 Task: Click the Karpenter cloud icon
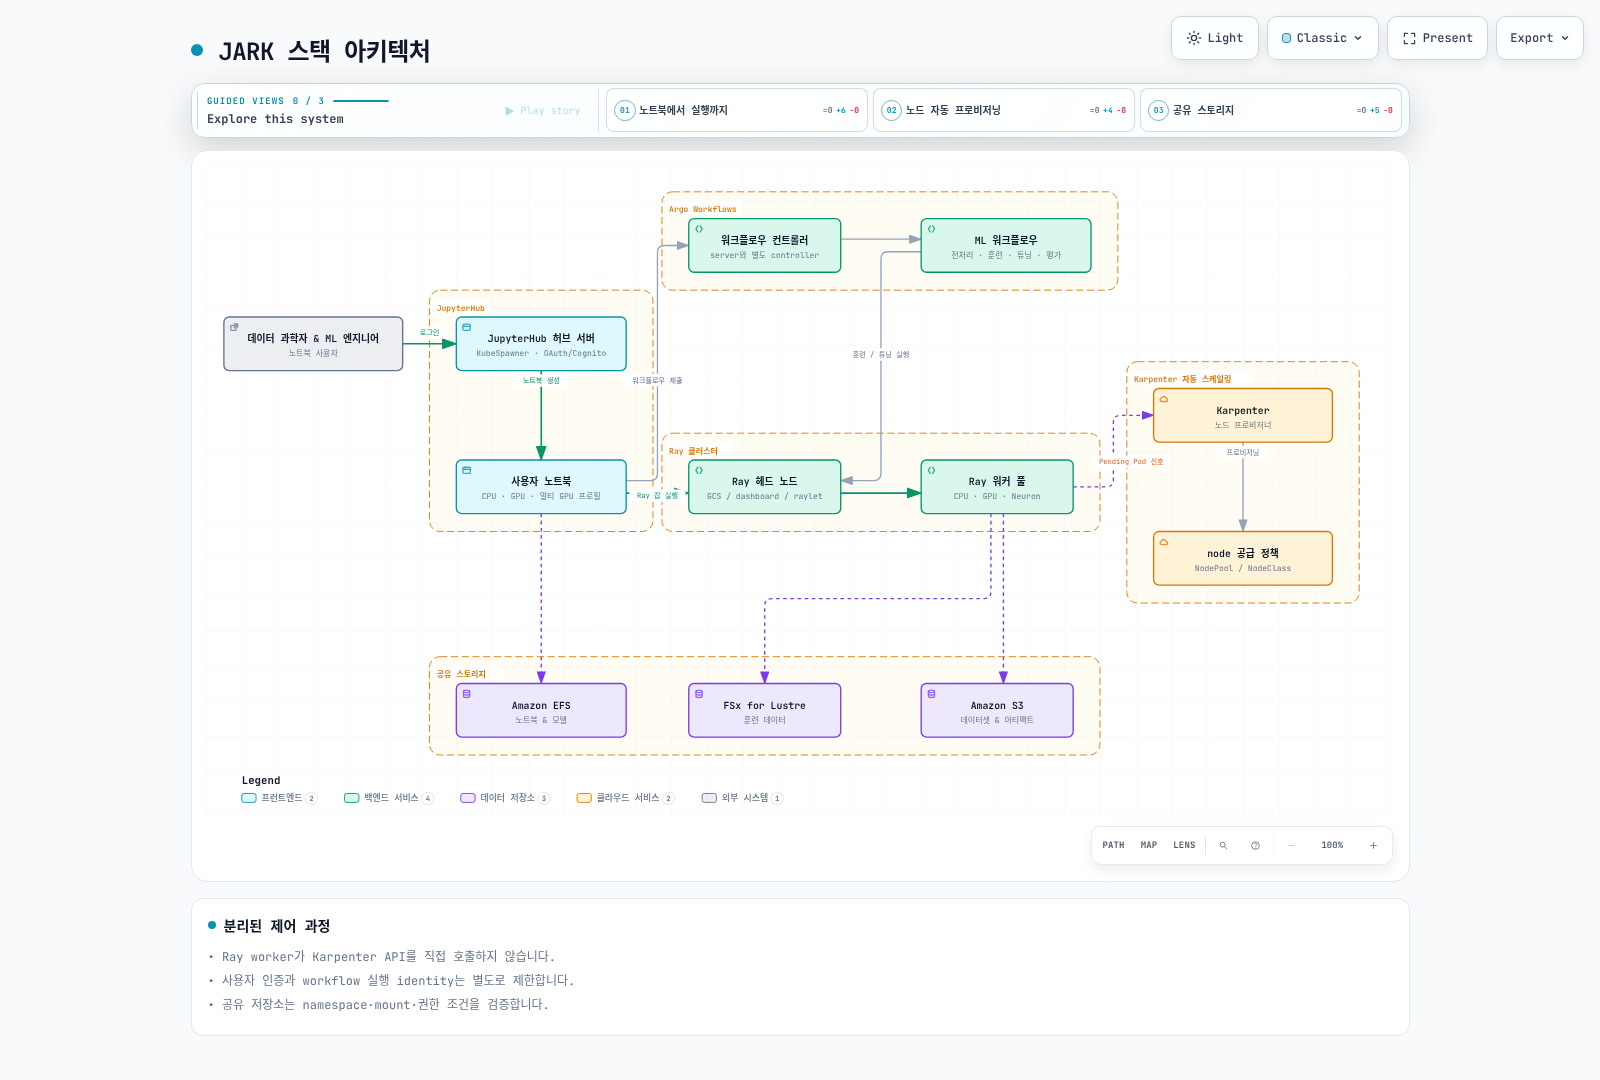(1164, 399)
